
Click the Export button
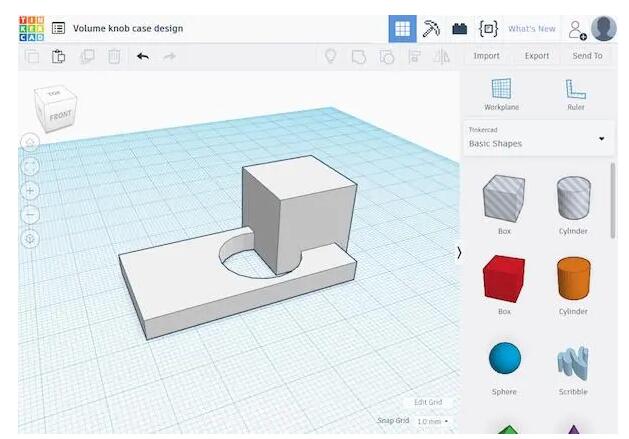(537, 56)
